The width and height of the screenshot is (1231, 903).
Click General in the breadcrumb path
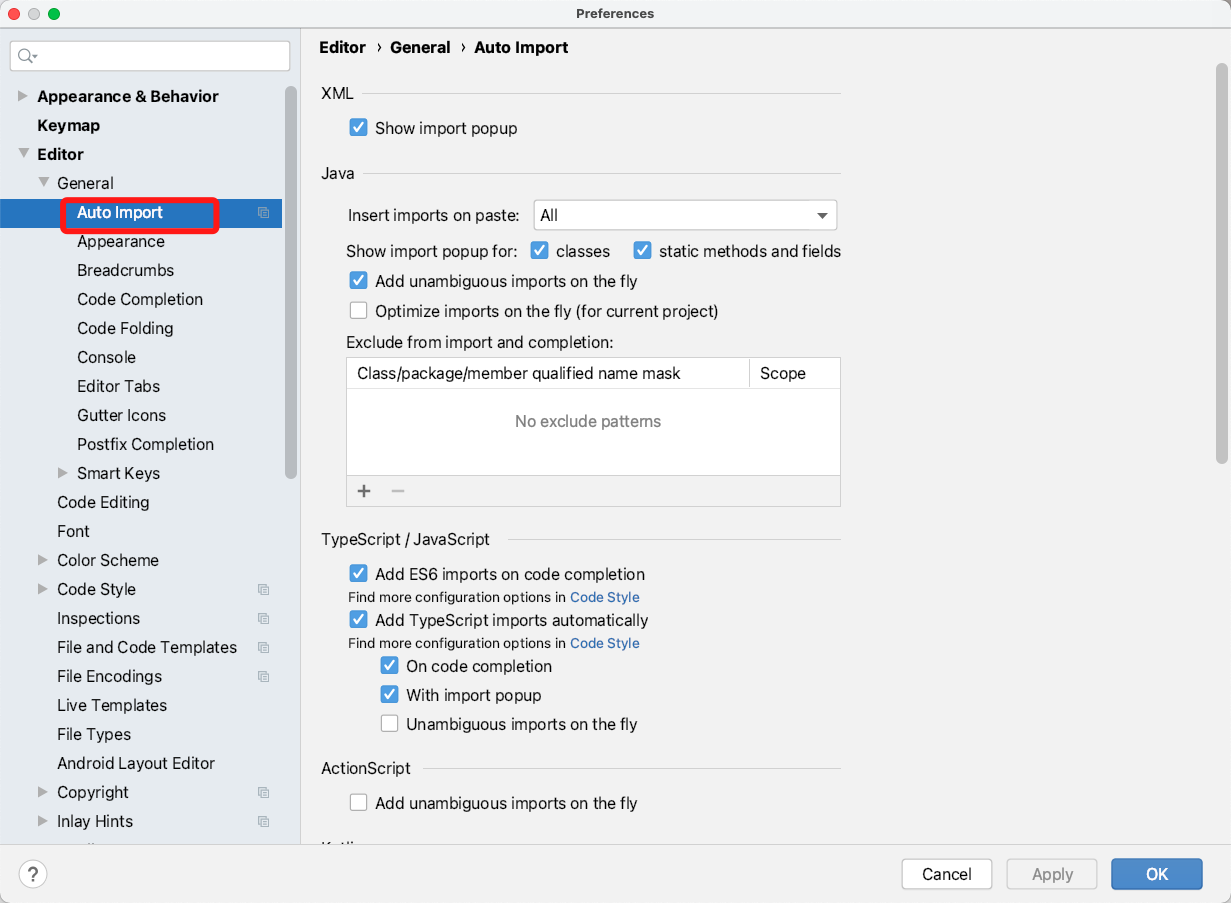[420, 47]
